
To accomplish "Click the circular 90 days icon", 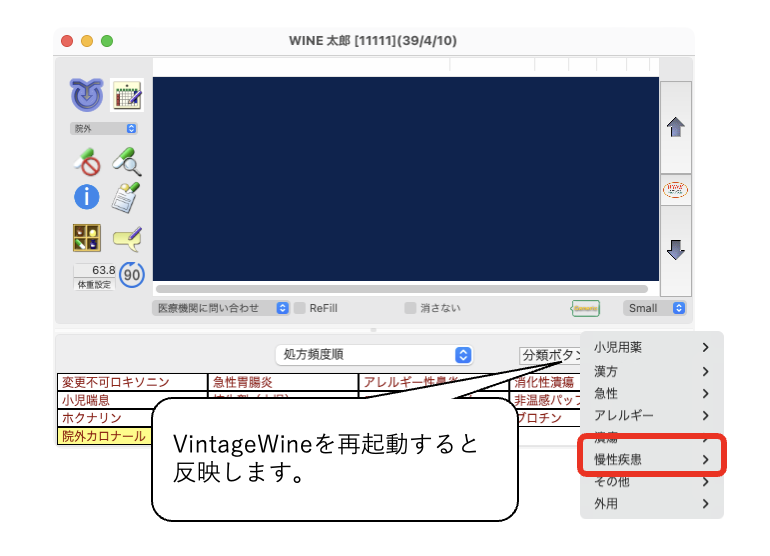I will 132,275.
